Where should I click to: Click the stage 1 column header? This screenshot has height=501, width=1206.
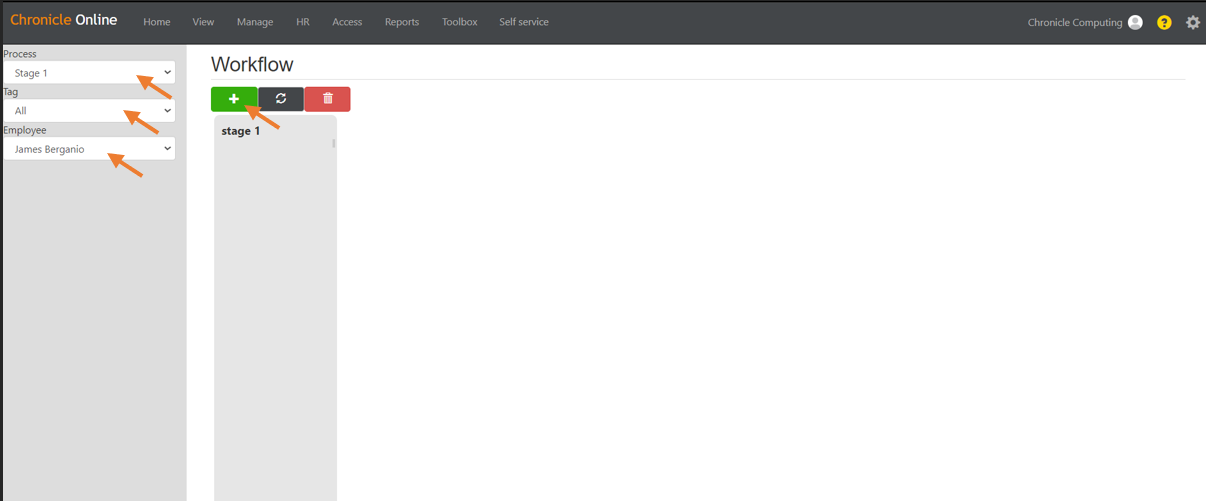point(241,131)
